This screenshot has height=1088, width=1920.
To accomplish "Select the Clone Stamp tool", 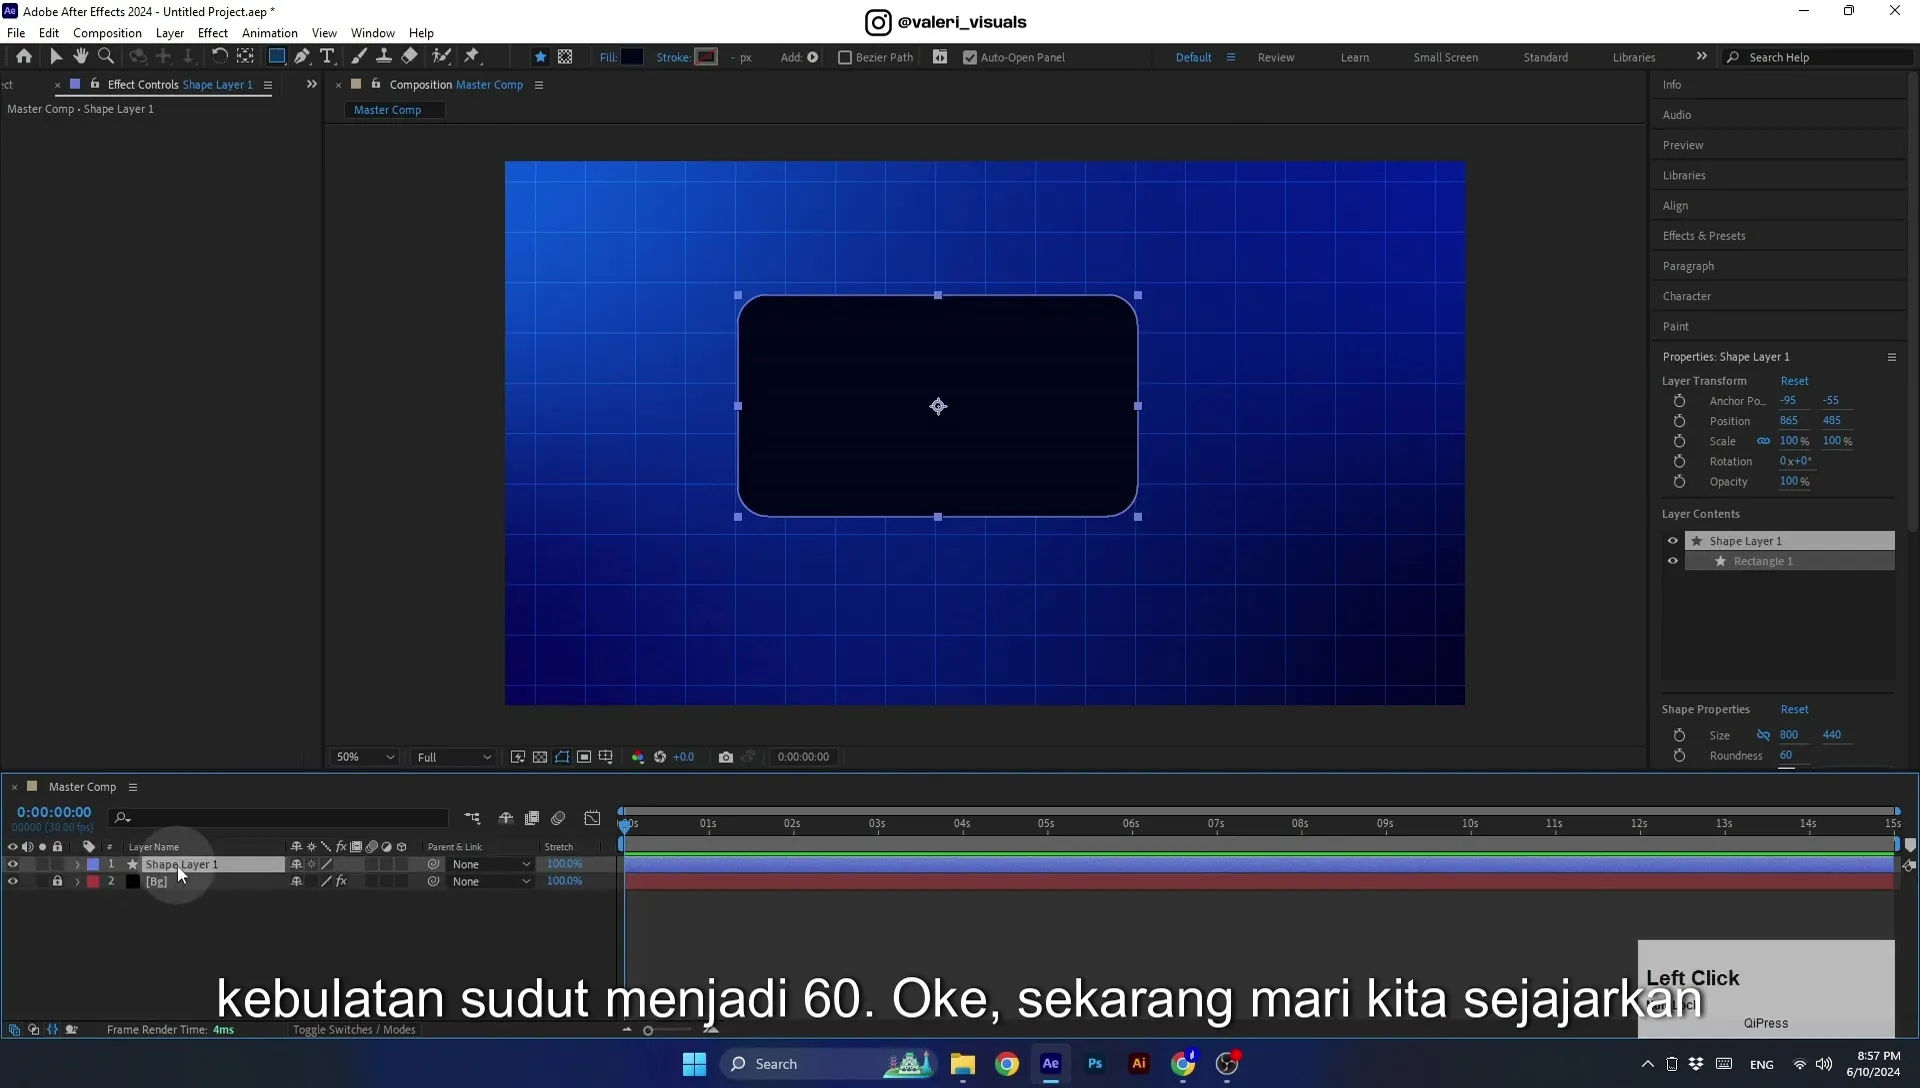I will pos(383,57).
